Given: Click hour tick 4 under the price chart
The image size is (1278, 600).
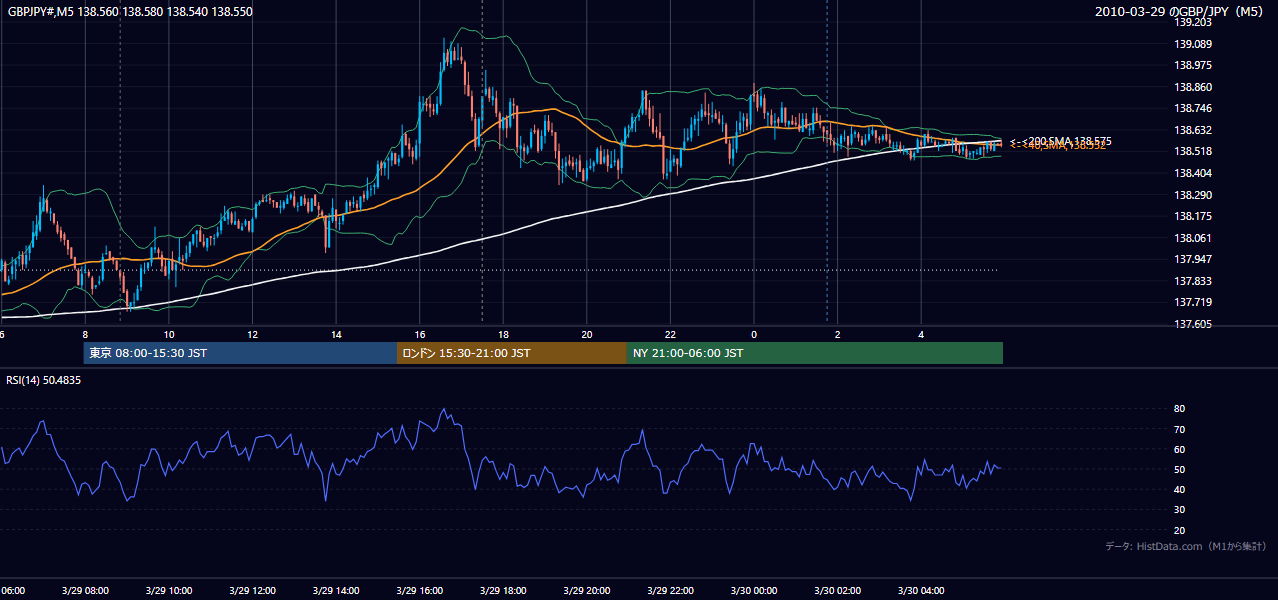Looking at the screenshot, I should (921, 335).
